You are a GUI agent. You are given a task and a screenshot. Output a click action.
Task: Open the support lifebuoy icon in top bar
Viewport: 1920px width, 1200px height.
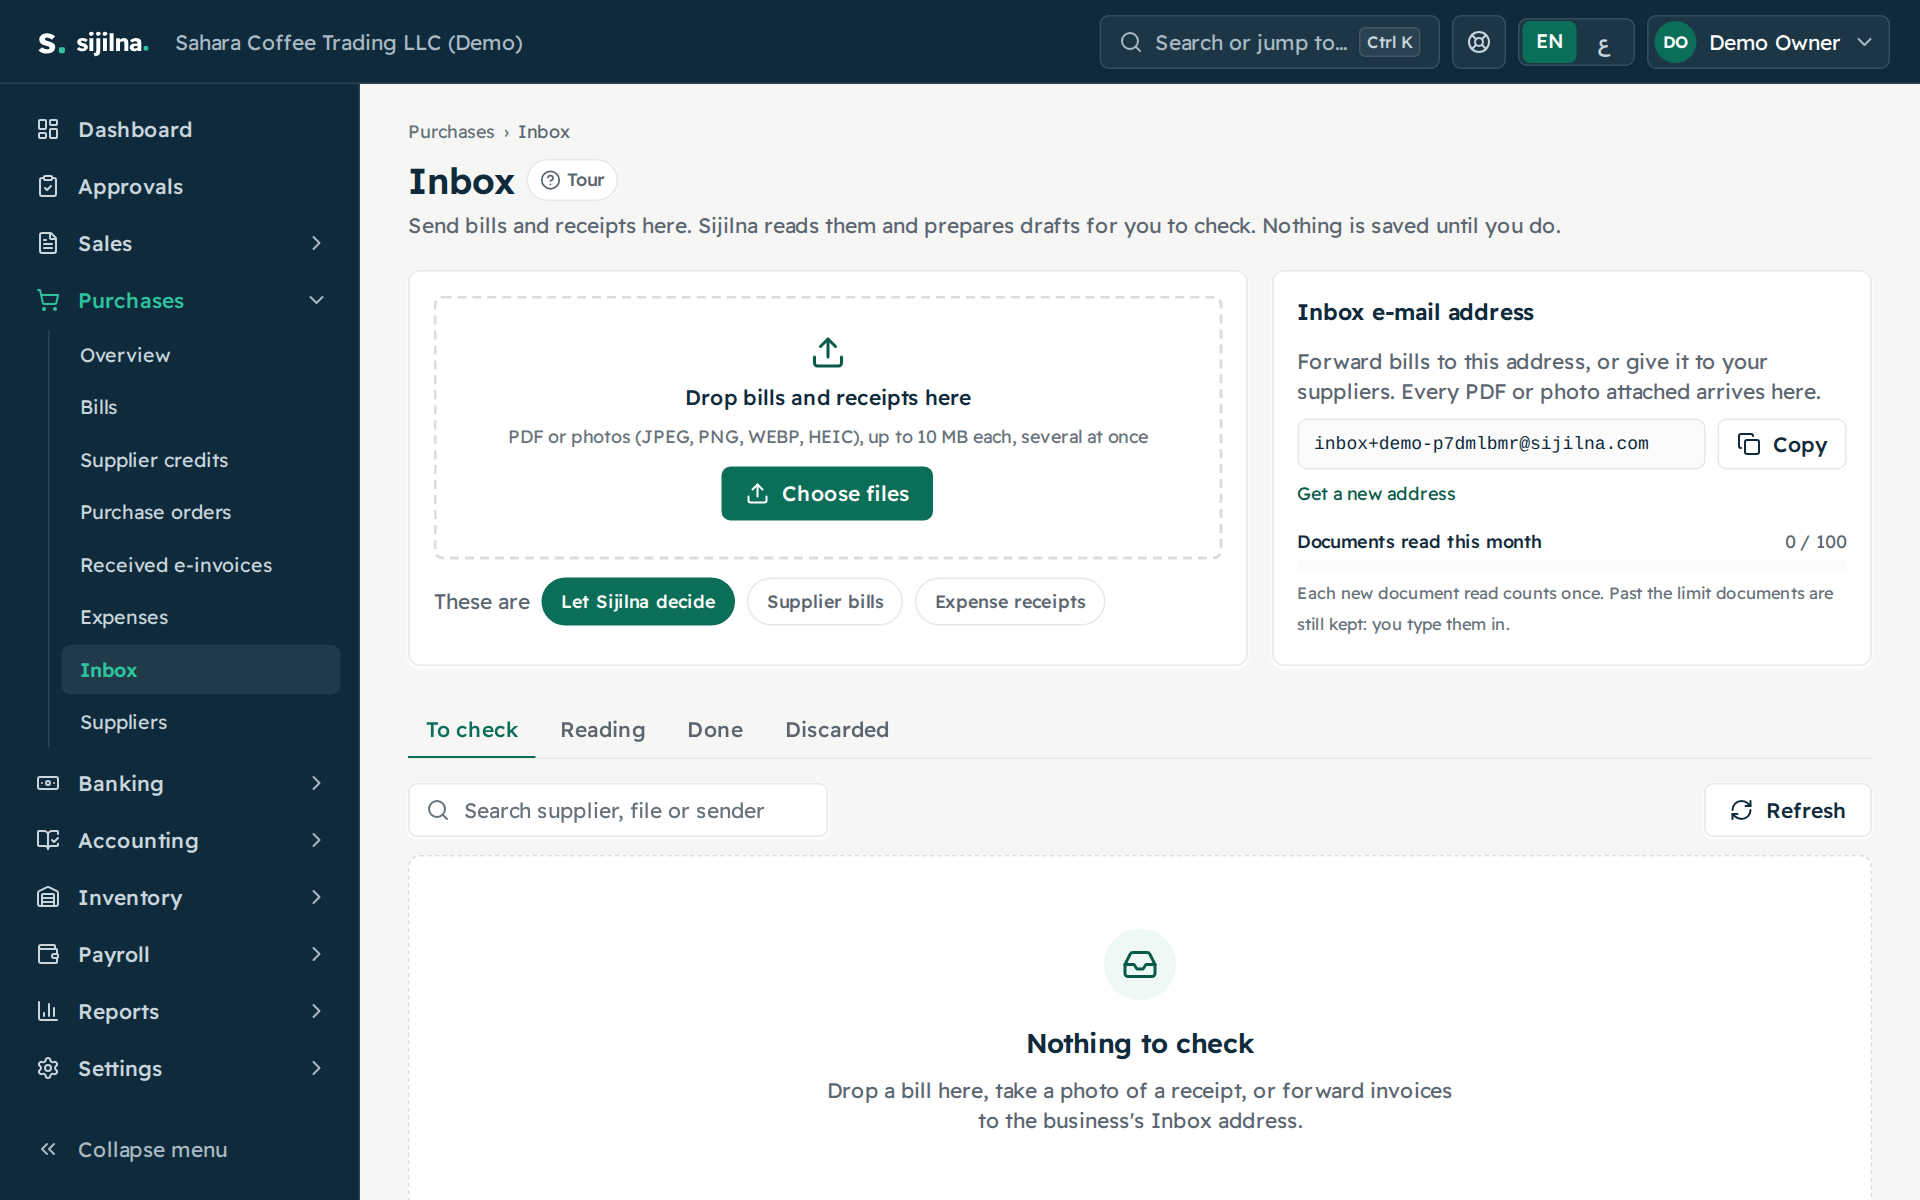pos(1478,42)
